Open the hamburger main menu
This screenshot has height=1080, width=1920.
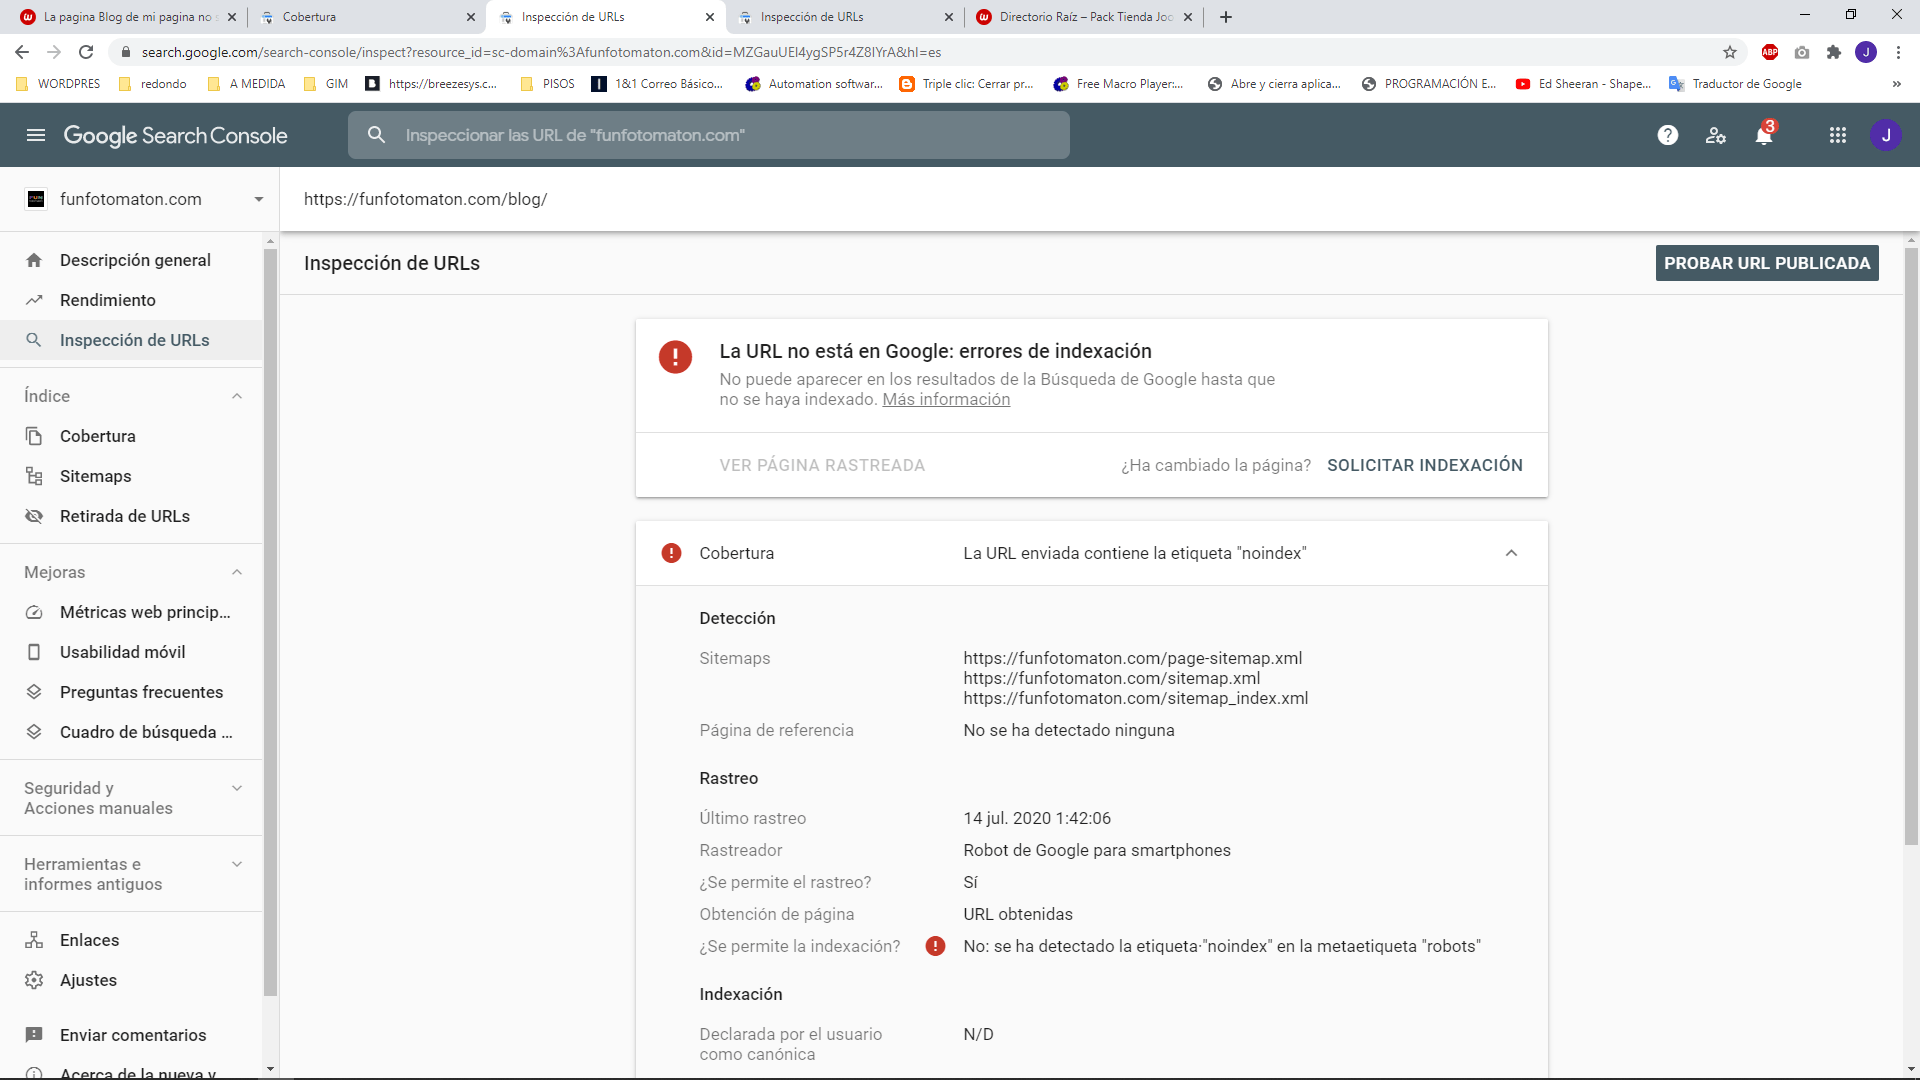click(x=36, y=135)
